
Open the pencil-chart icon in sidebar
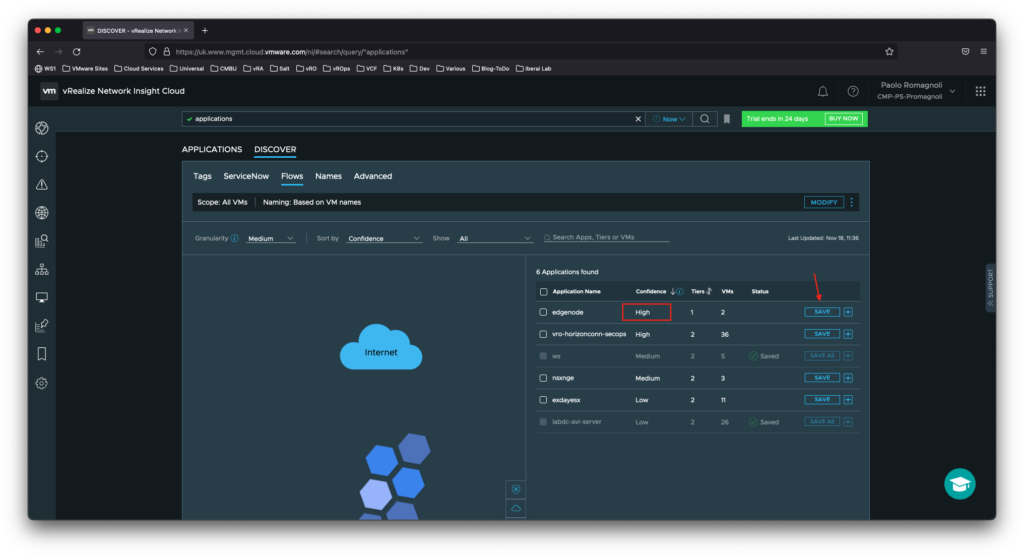[x=42, y=325]
